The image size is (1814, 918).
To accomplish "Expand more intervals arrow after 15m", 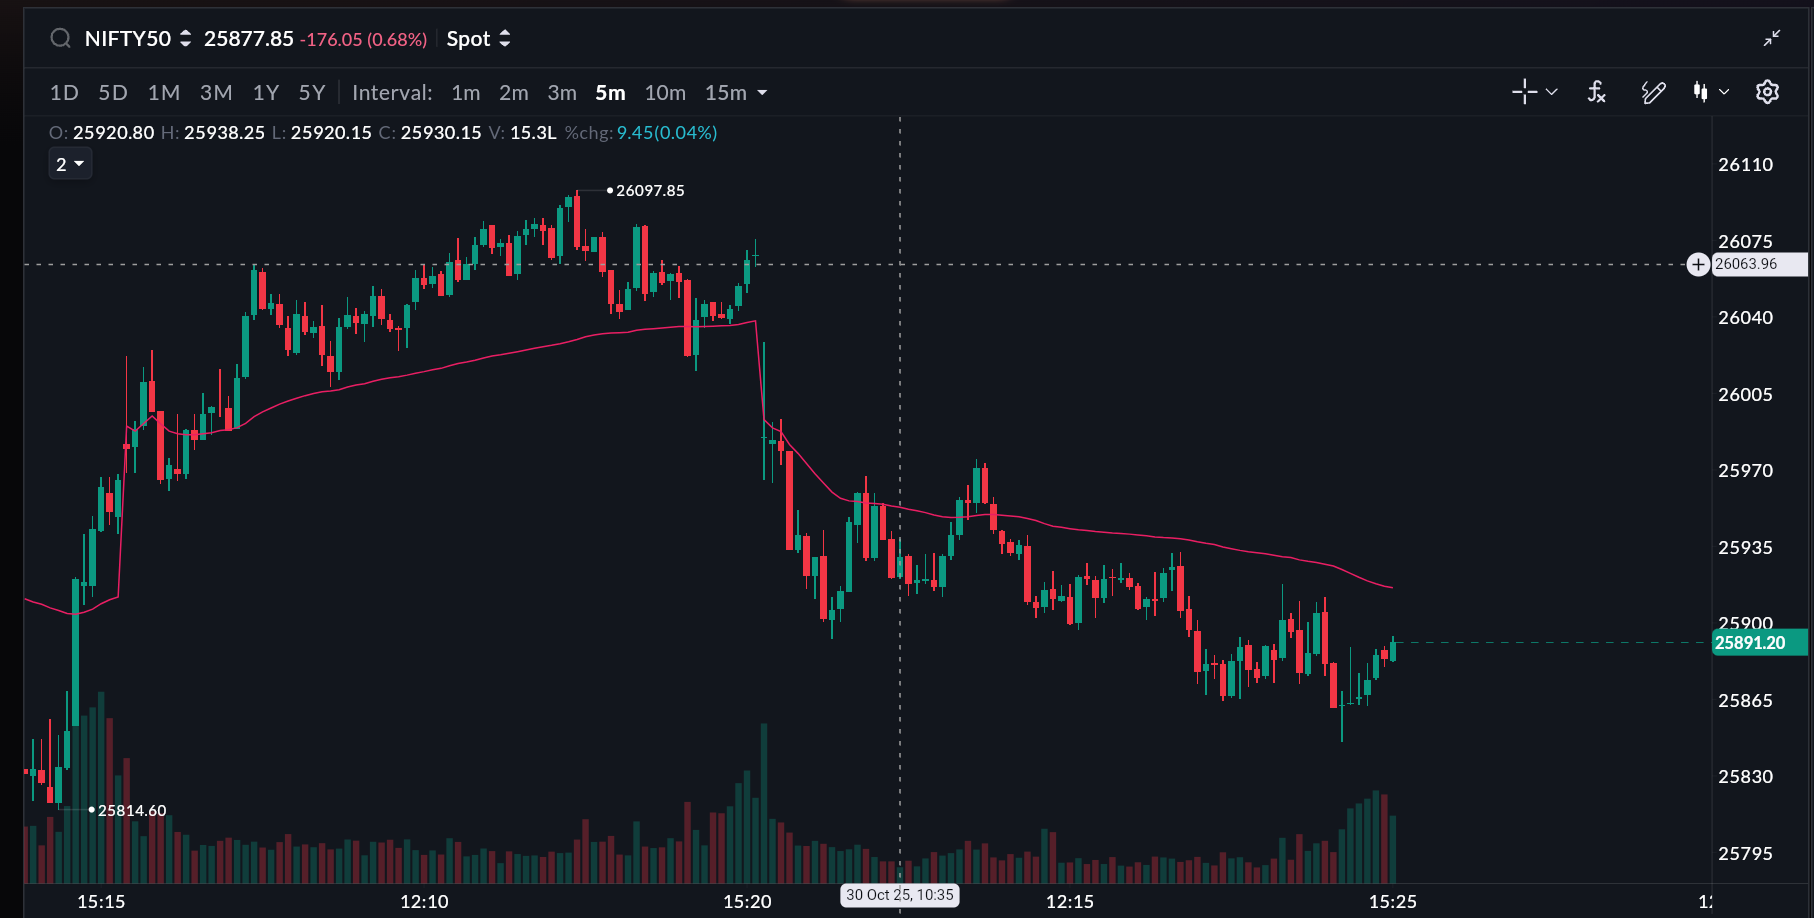I will (x=762, y=93).
